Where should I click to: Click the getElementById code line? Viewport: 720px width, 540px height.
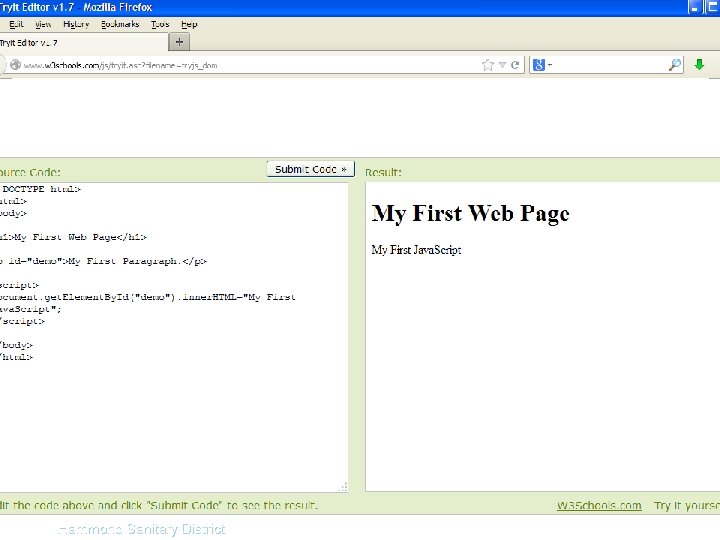[x=147, y=297]
